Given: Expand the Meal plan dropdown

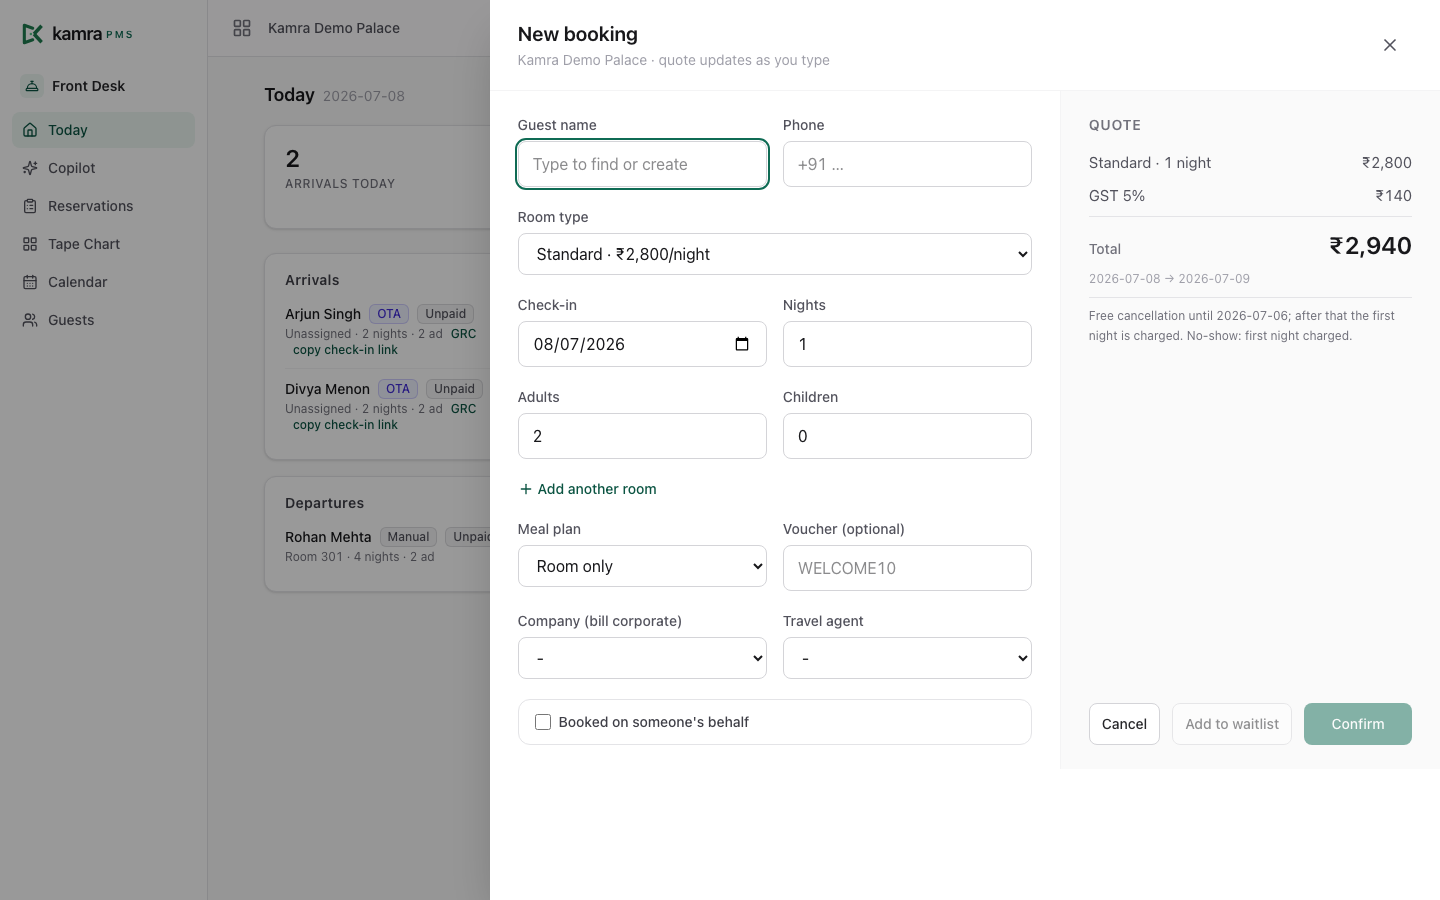Looking at the screenshot, I should 642,566.
